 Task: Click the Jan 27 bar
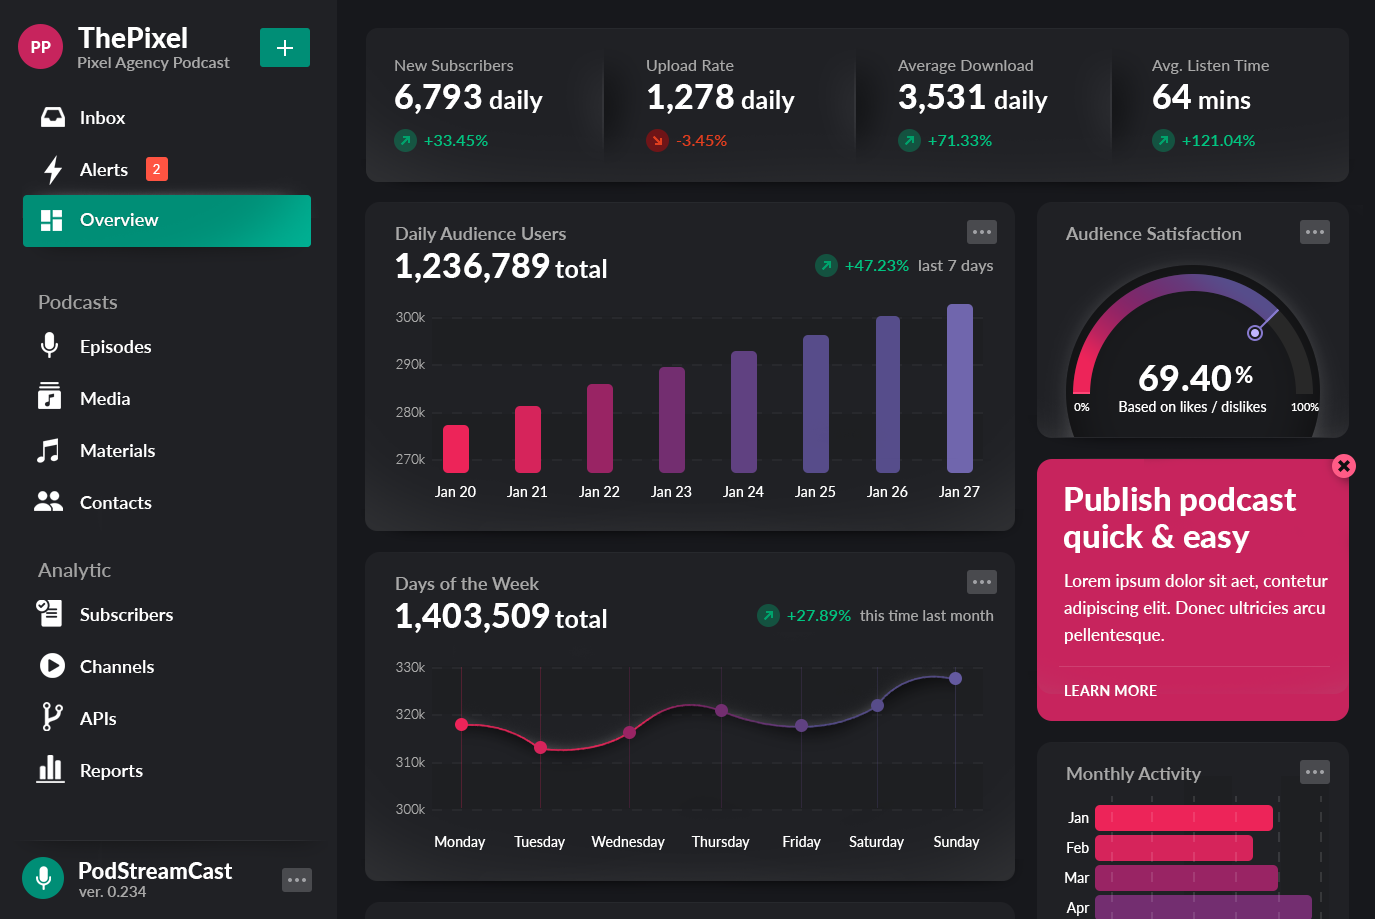point(960,388)
